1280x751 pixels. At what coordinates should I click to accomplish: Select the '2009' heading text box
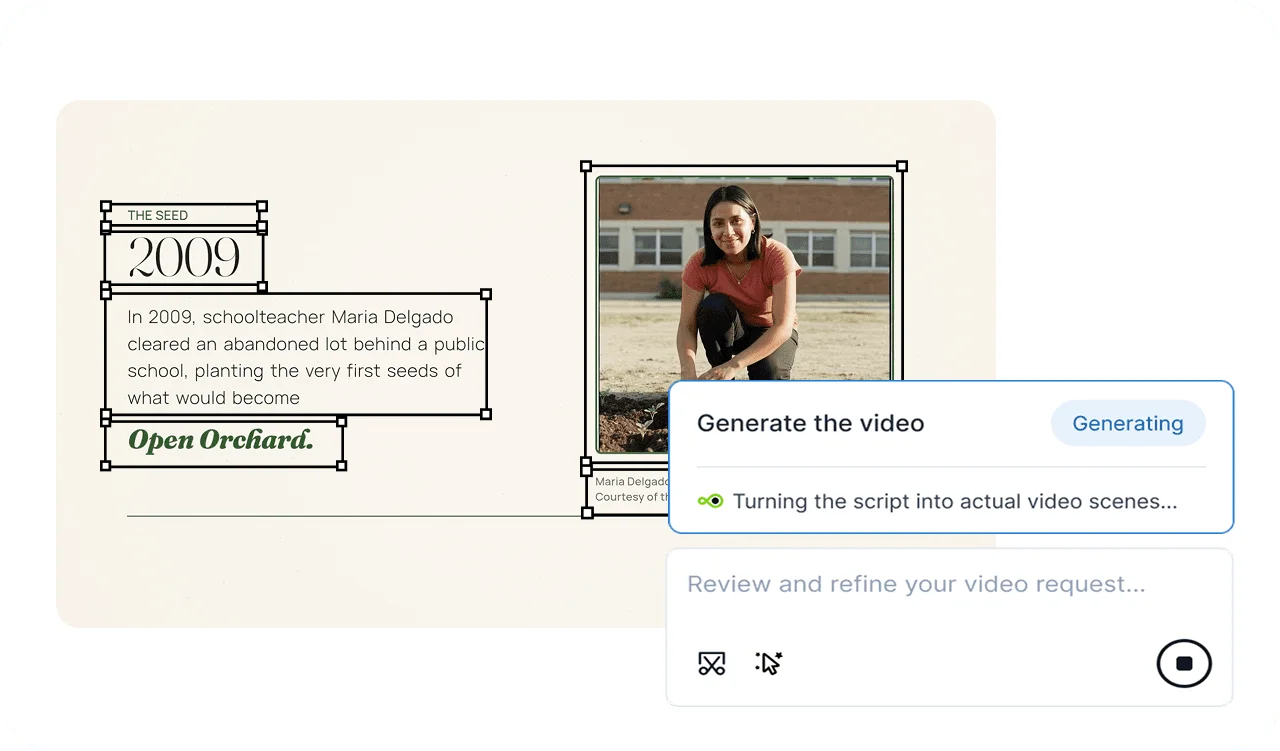pos(184,259)
